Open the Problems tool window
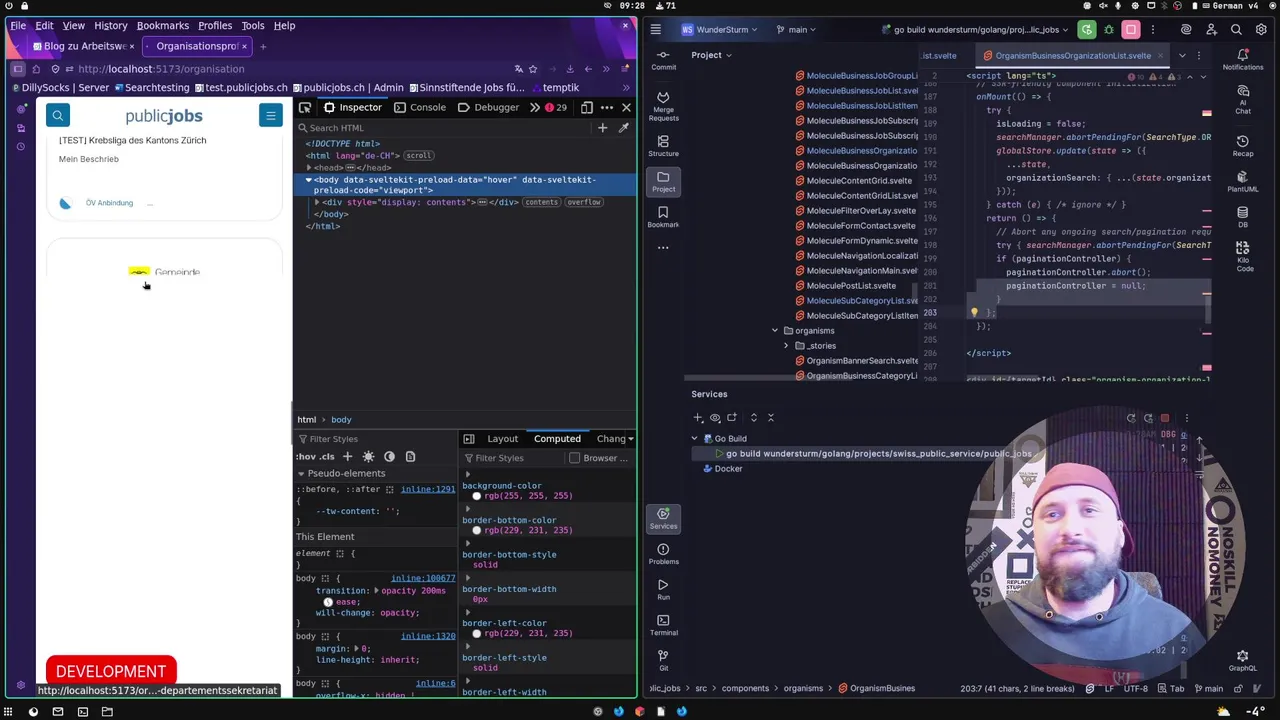Image resolution: width=1280 pixels, height=720 pixels. pyautogui.click(x=663, y=553)
